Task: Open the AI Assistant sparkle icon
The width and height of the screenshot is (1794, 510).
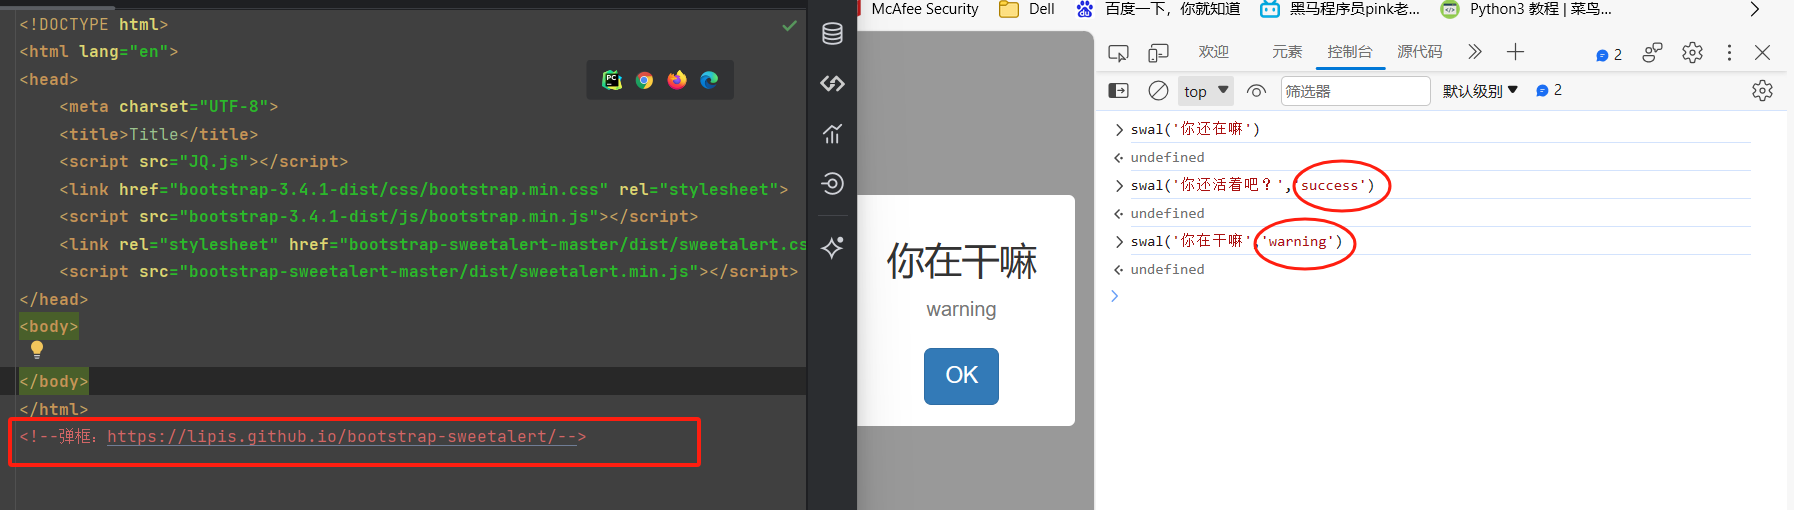Action: (832, 247)
